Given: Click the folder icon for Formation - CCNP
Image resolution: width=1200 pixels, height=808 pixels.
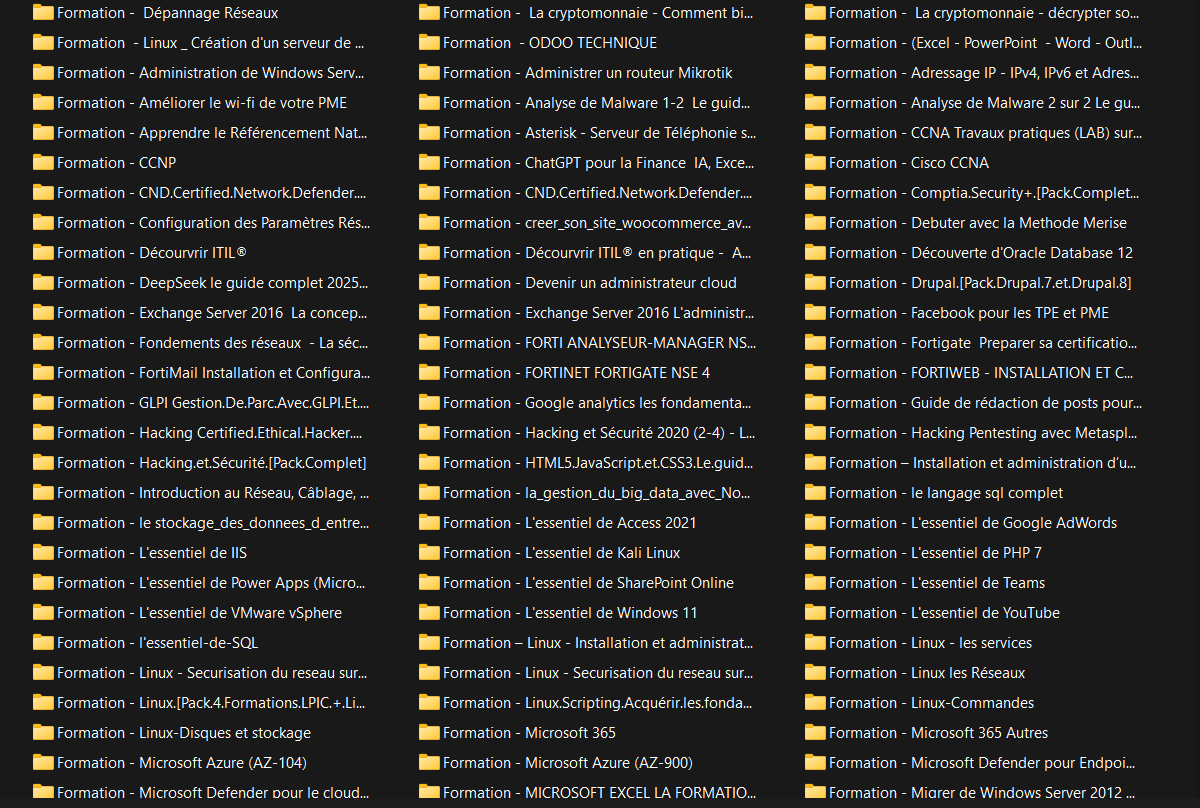Looking at the screenshot, I should [43, 163].
